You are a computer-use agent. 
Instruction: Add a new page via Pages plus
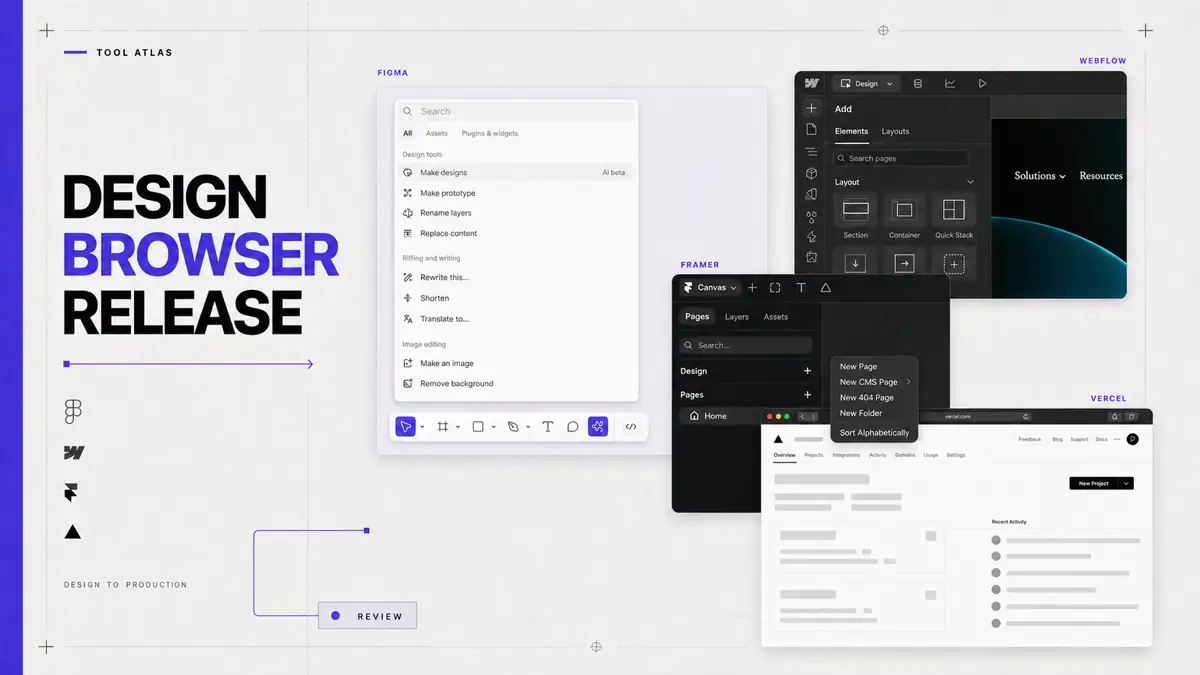808,395
